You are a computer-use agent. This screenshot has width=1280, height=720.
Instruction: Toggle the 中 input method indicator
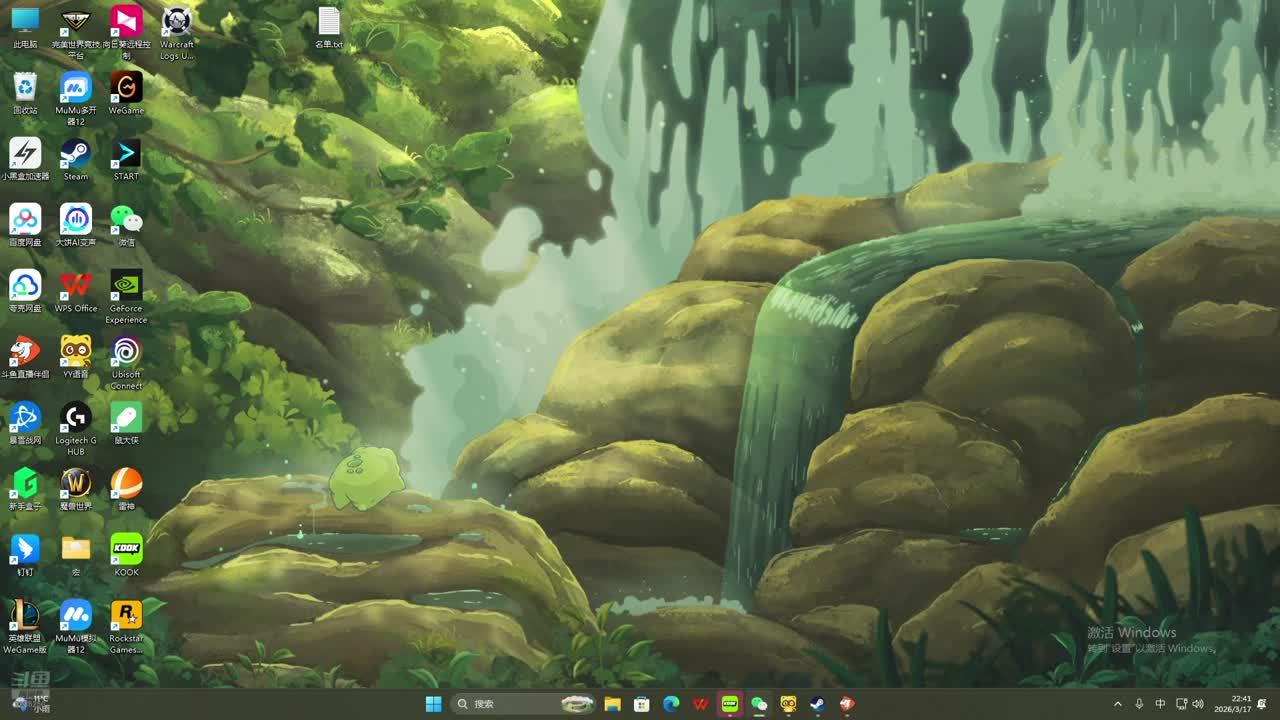[1160, 704]
